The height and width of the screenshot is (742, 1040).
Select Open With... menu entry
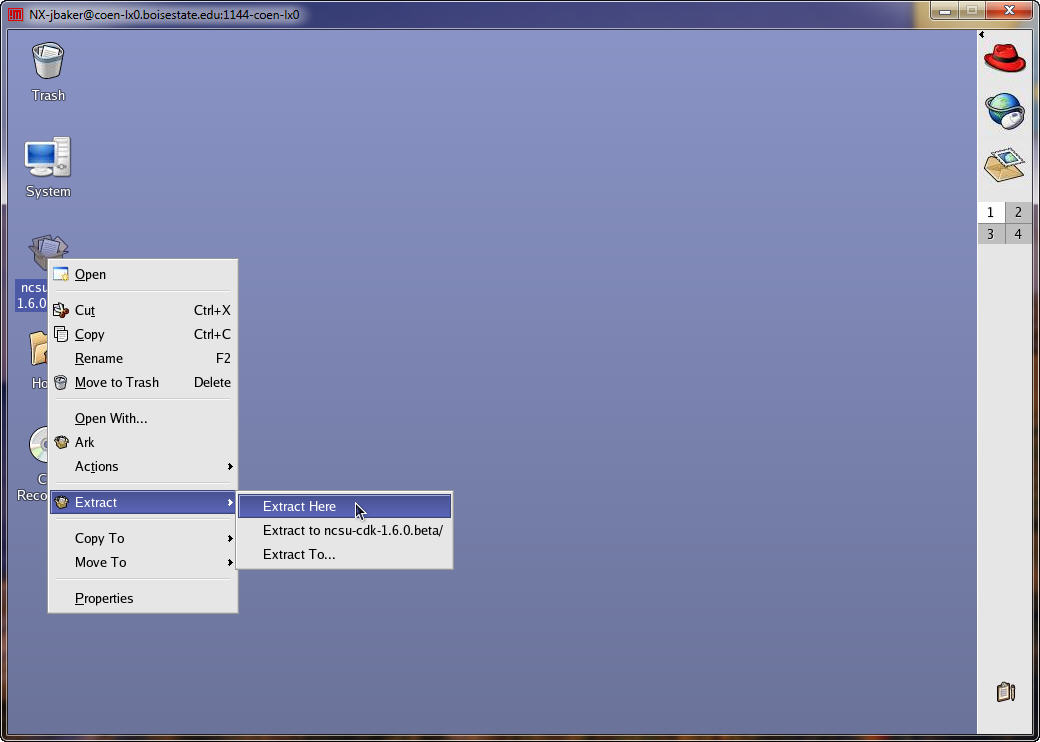[143, 418]
